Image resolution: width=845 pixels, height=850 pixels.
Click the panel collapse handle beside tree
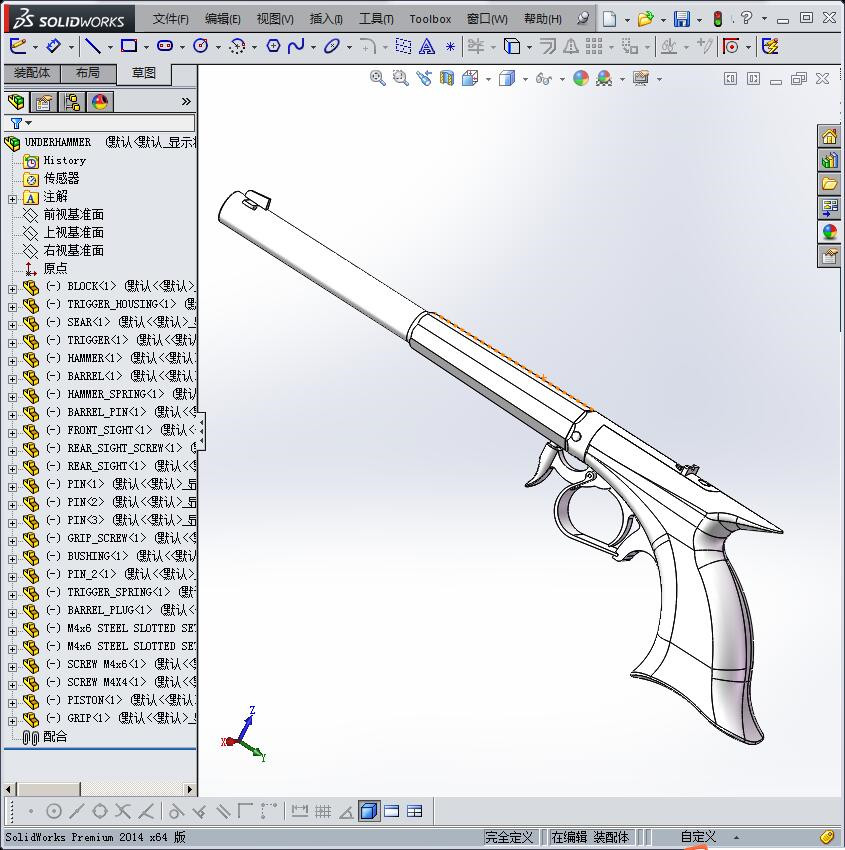coord(202,431)
